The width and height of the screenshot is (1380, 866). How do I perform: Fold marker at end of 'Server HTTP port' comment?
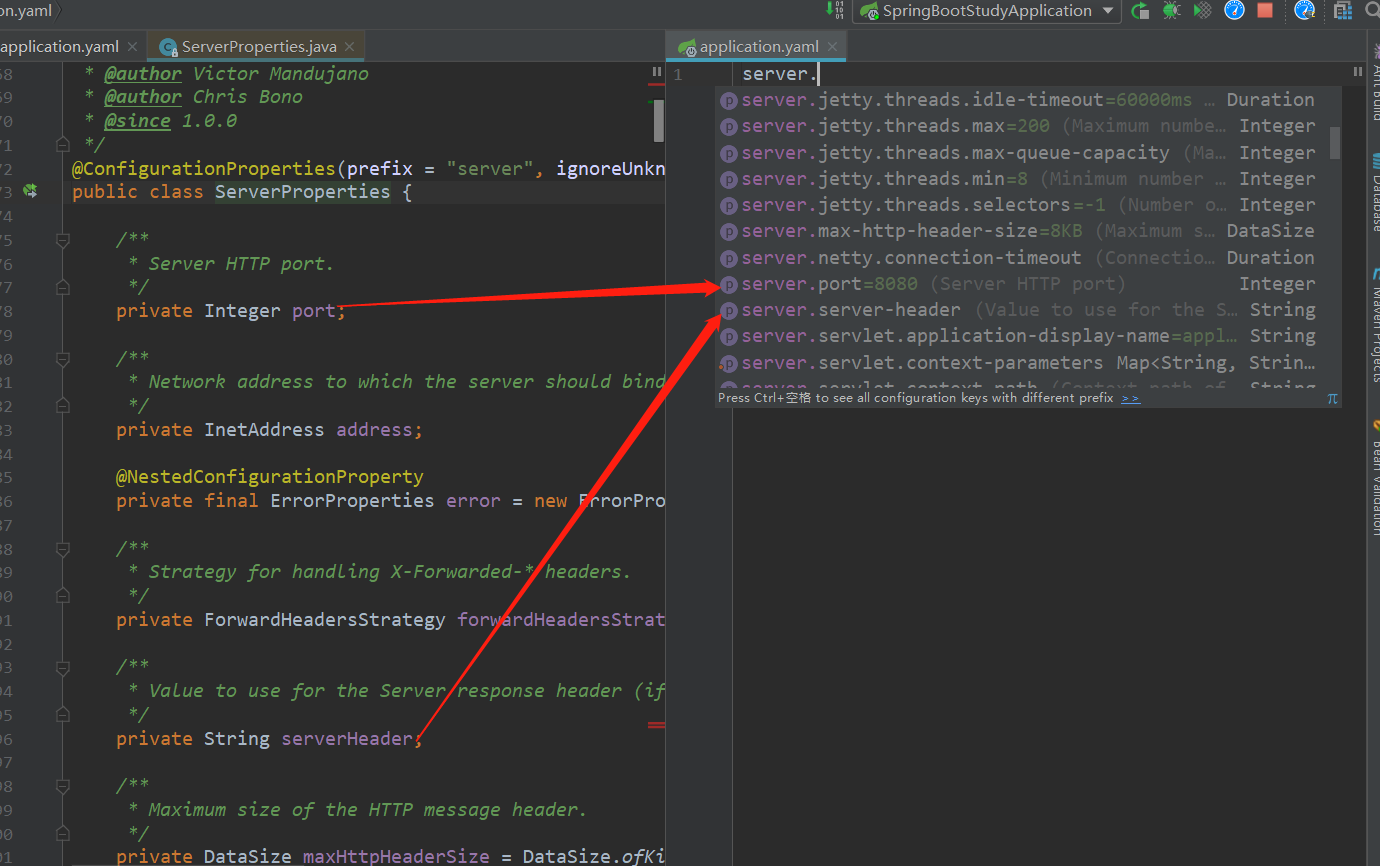pyautogui.click(x=63, y=288)
